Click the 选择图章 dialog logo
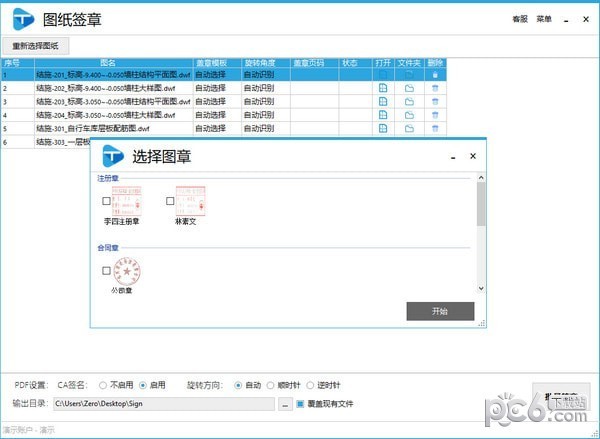The width and height of the screenshot is (600, 439). click(x=113, y=156)
